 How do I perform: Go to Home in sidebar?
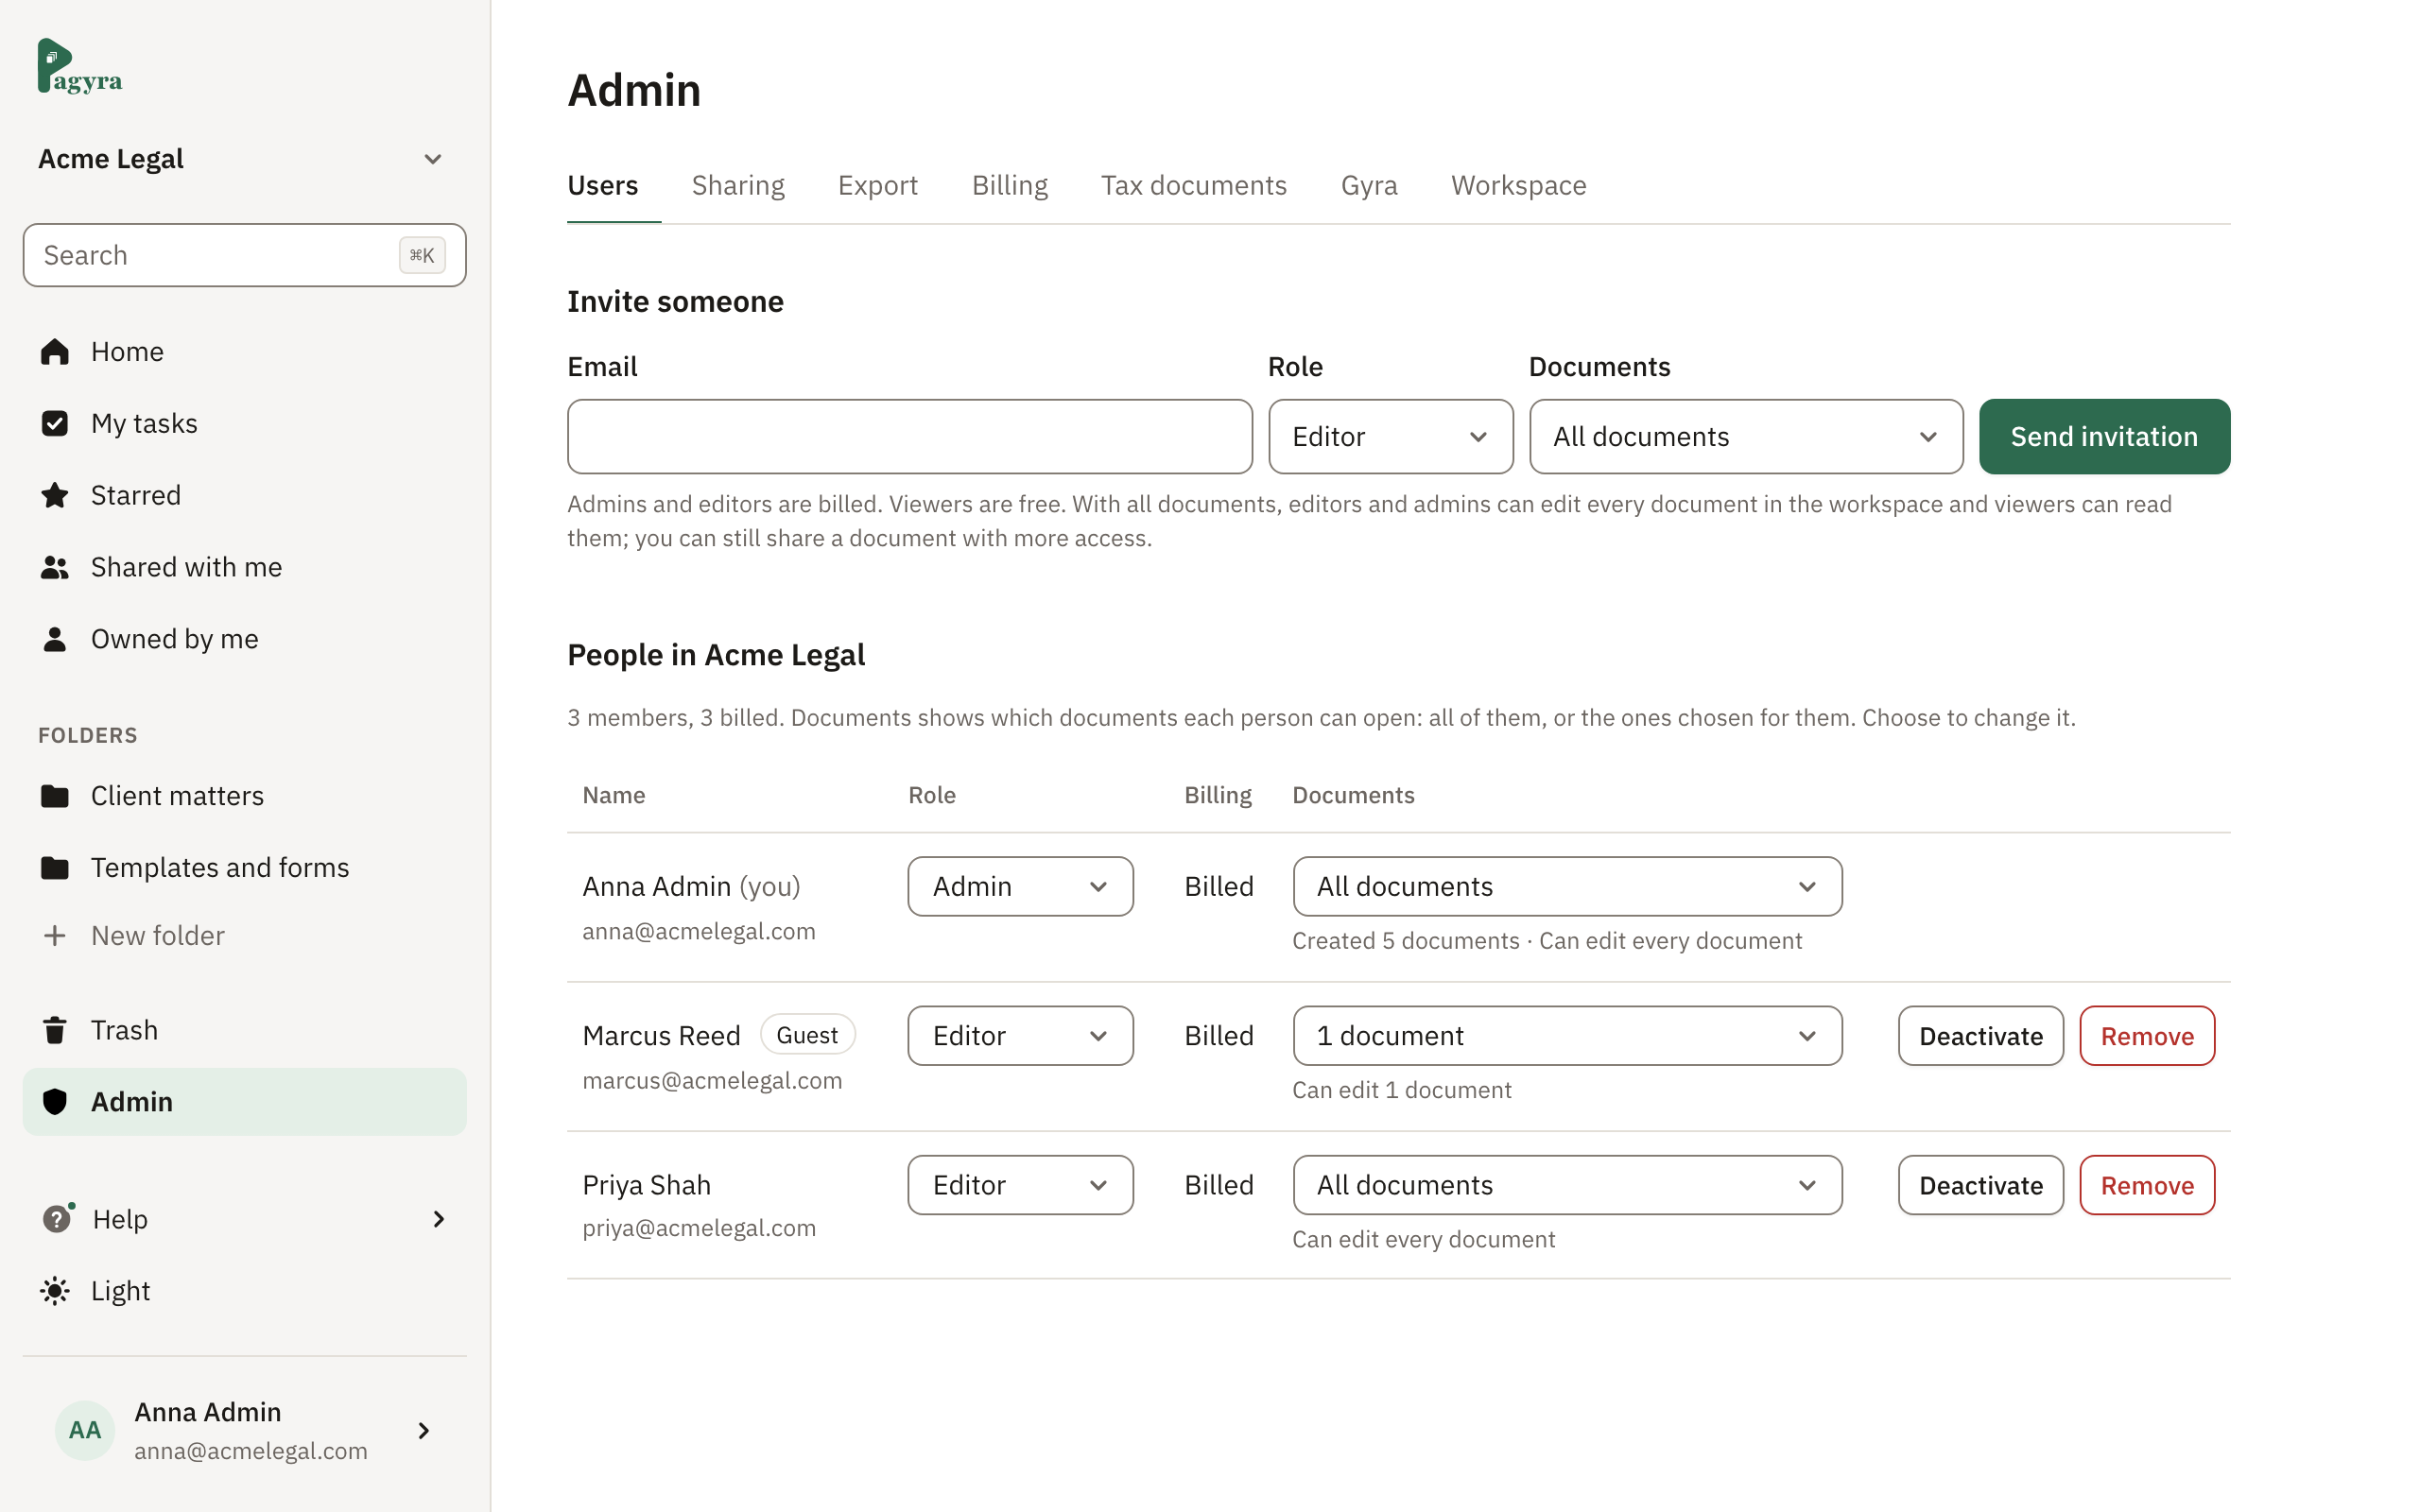244,352
